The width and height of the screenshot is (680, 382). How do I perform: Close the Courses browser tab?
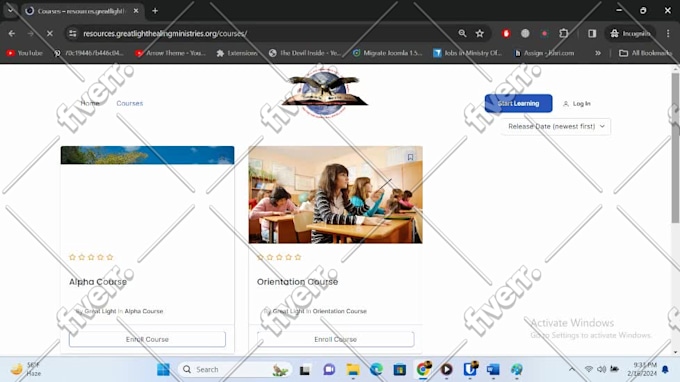coord(136,11)
